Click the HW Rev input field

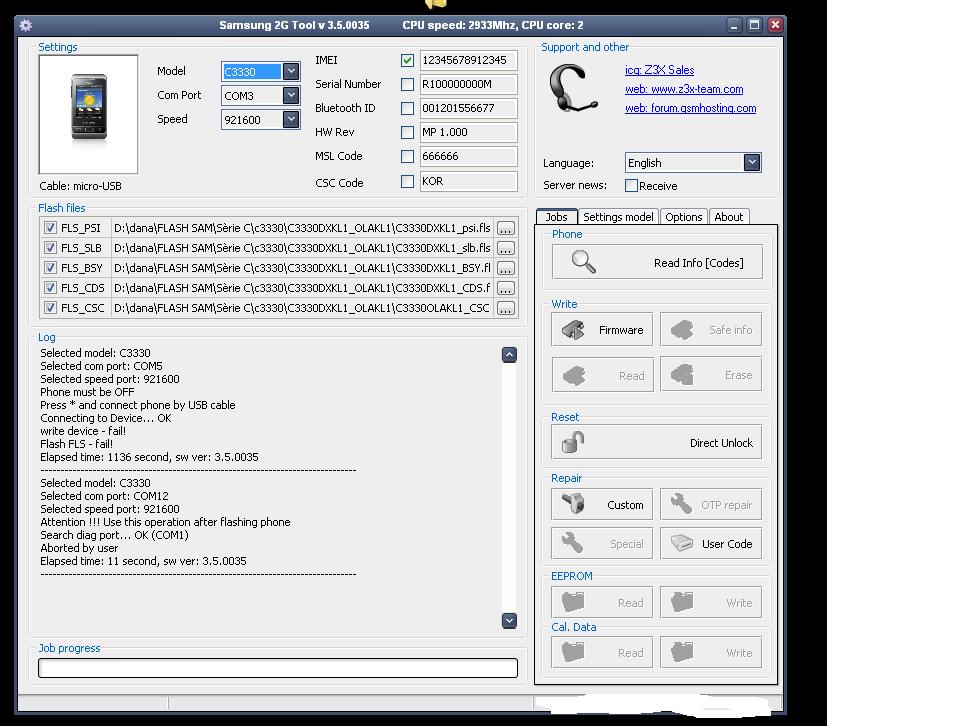pyautogui.click(x=468, y=132)
